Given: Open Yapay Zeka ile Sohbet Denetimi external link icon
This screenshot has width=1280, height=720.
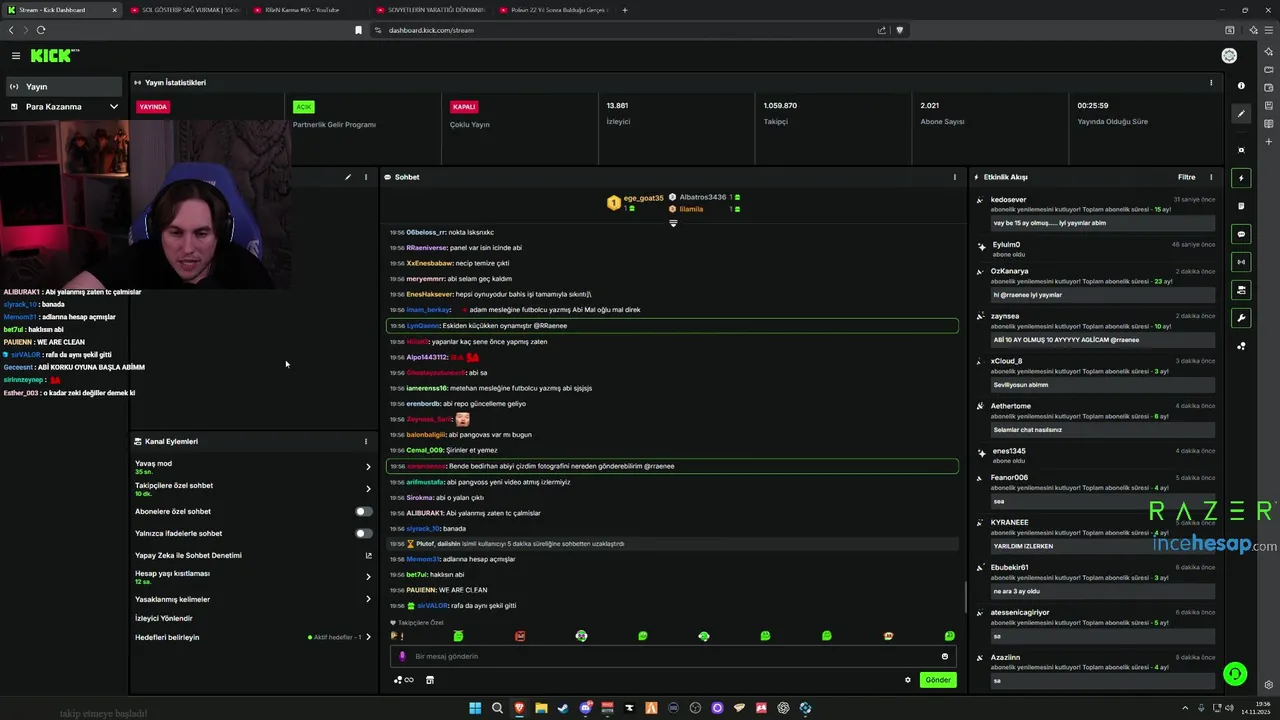Looking at the screenshot, I should point(368,555).
